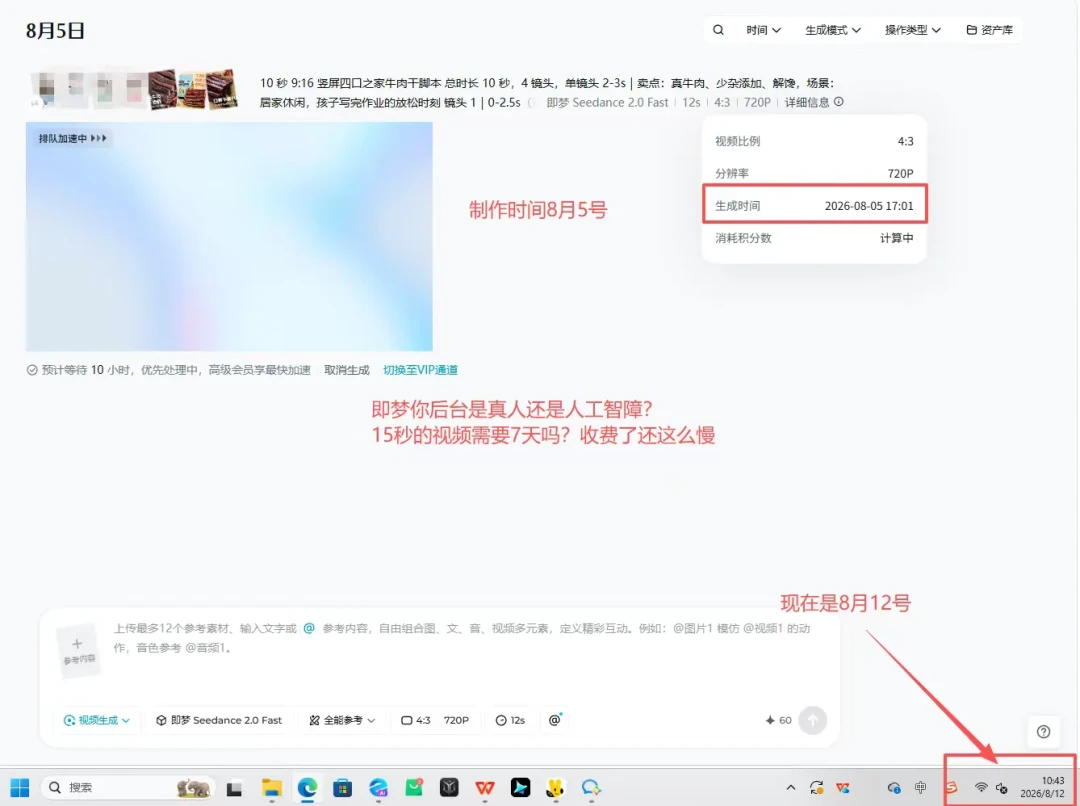Show hidden system tray icons chevron
Viewport: 1080px width, 806px height.
pyautogui.click(x=791, y=787)
